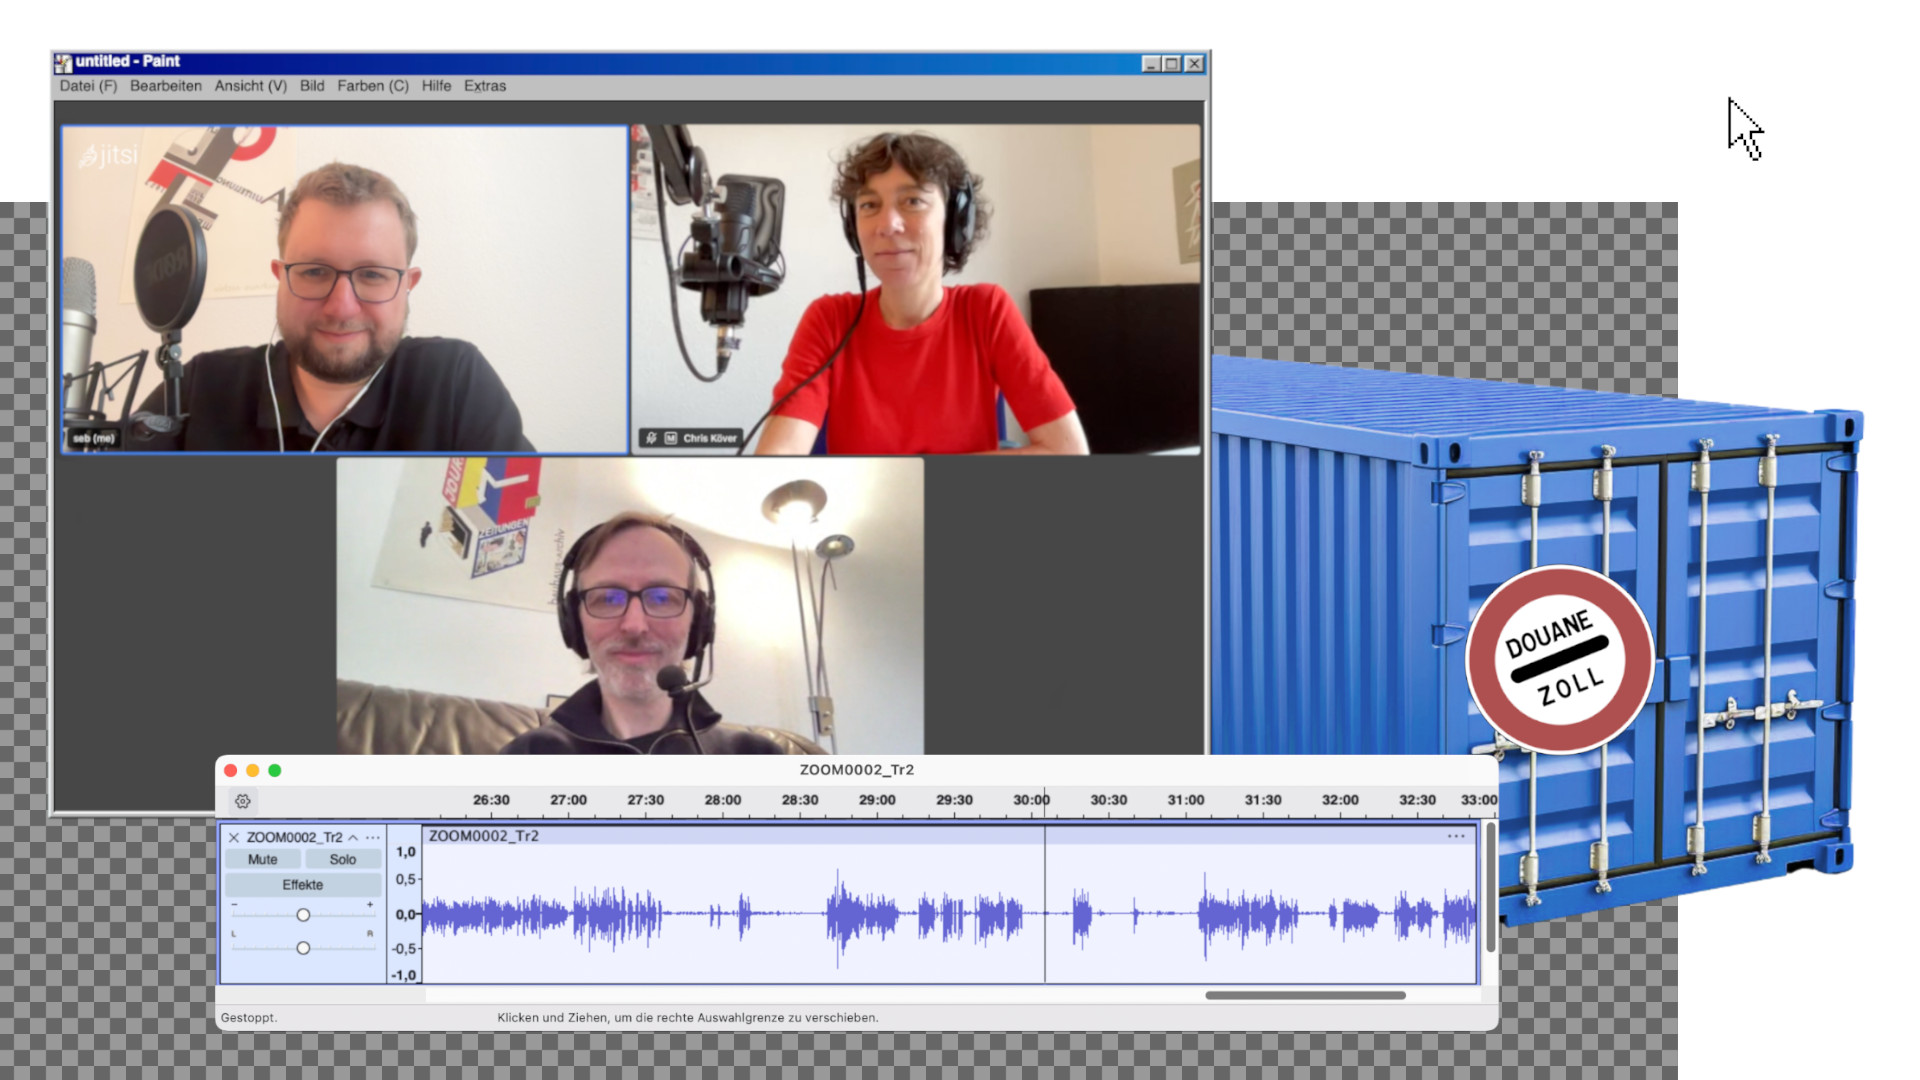Open track menu via three dots in track panel
Image resolution: width=1920 pixels, height=1080 pixels.
[373, 838]
